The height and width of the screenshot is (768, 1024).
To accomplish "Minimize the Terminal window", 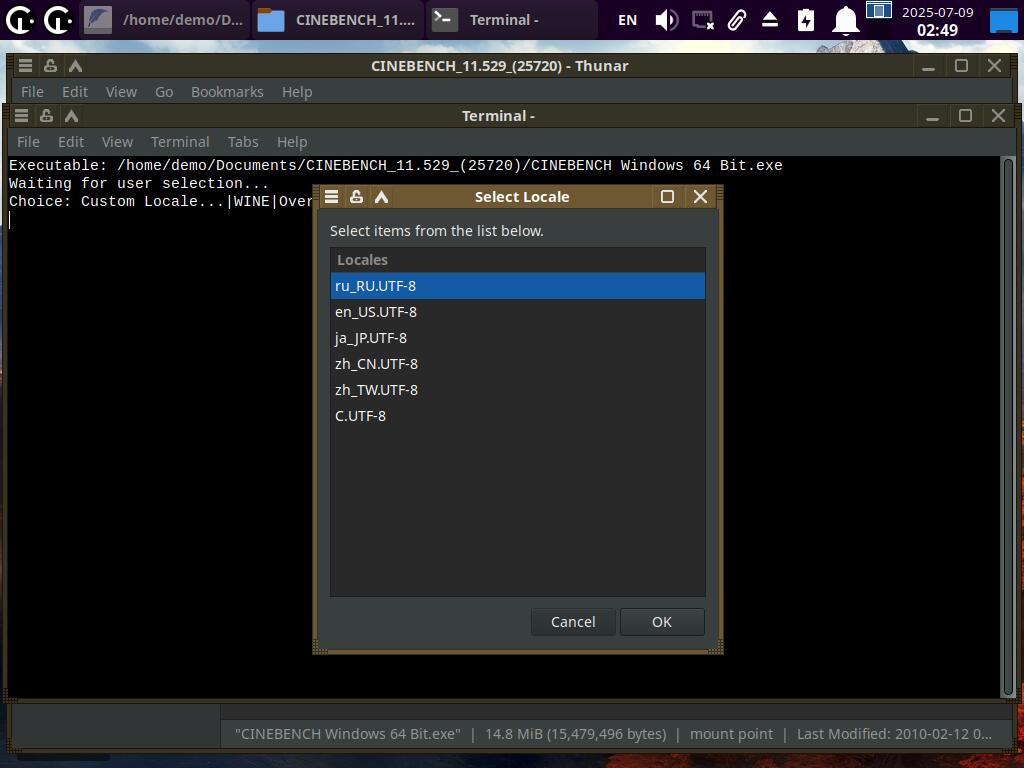I will pos(933,116).
